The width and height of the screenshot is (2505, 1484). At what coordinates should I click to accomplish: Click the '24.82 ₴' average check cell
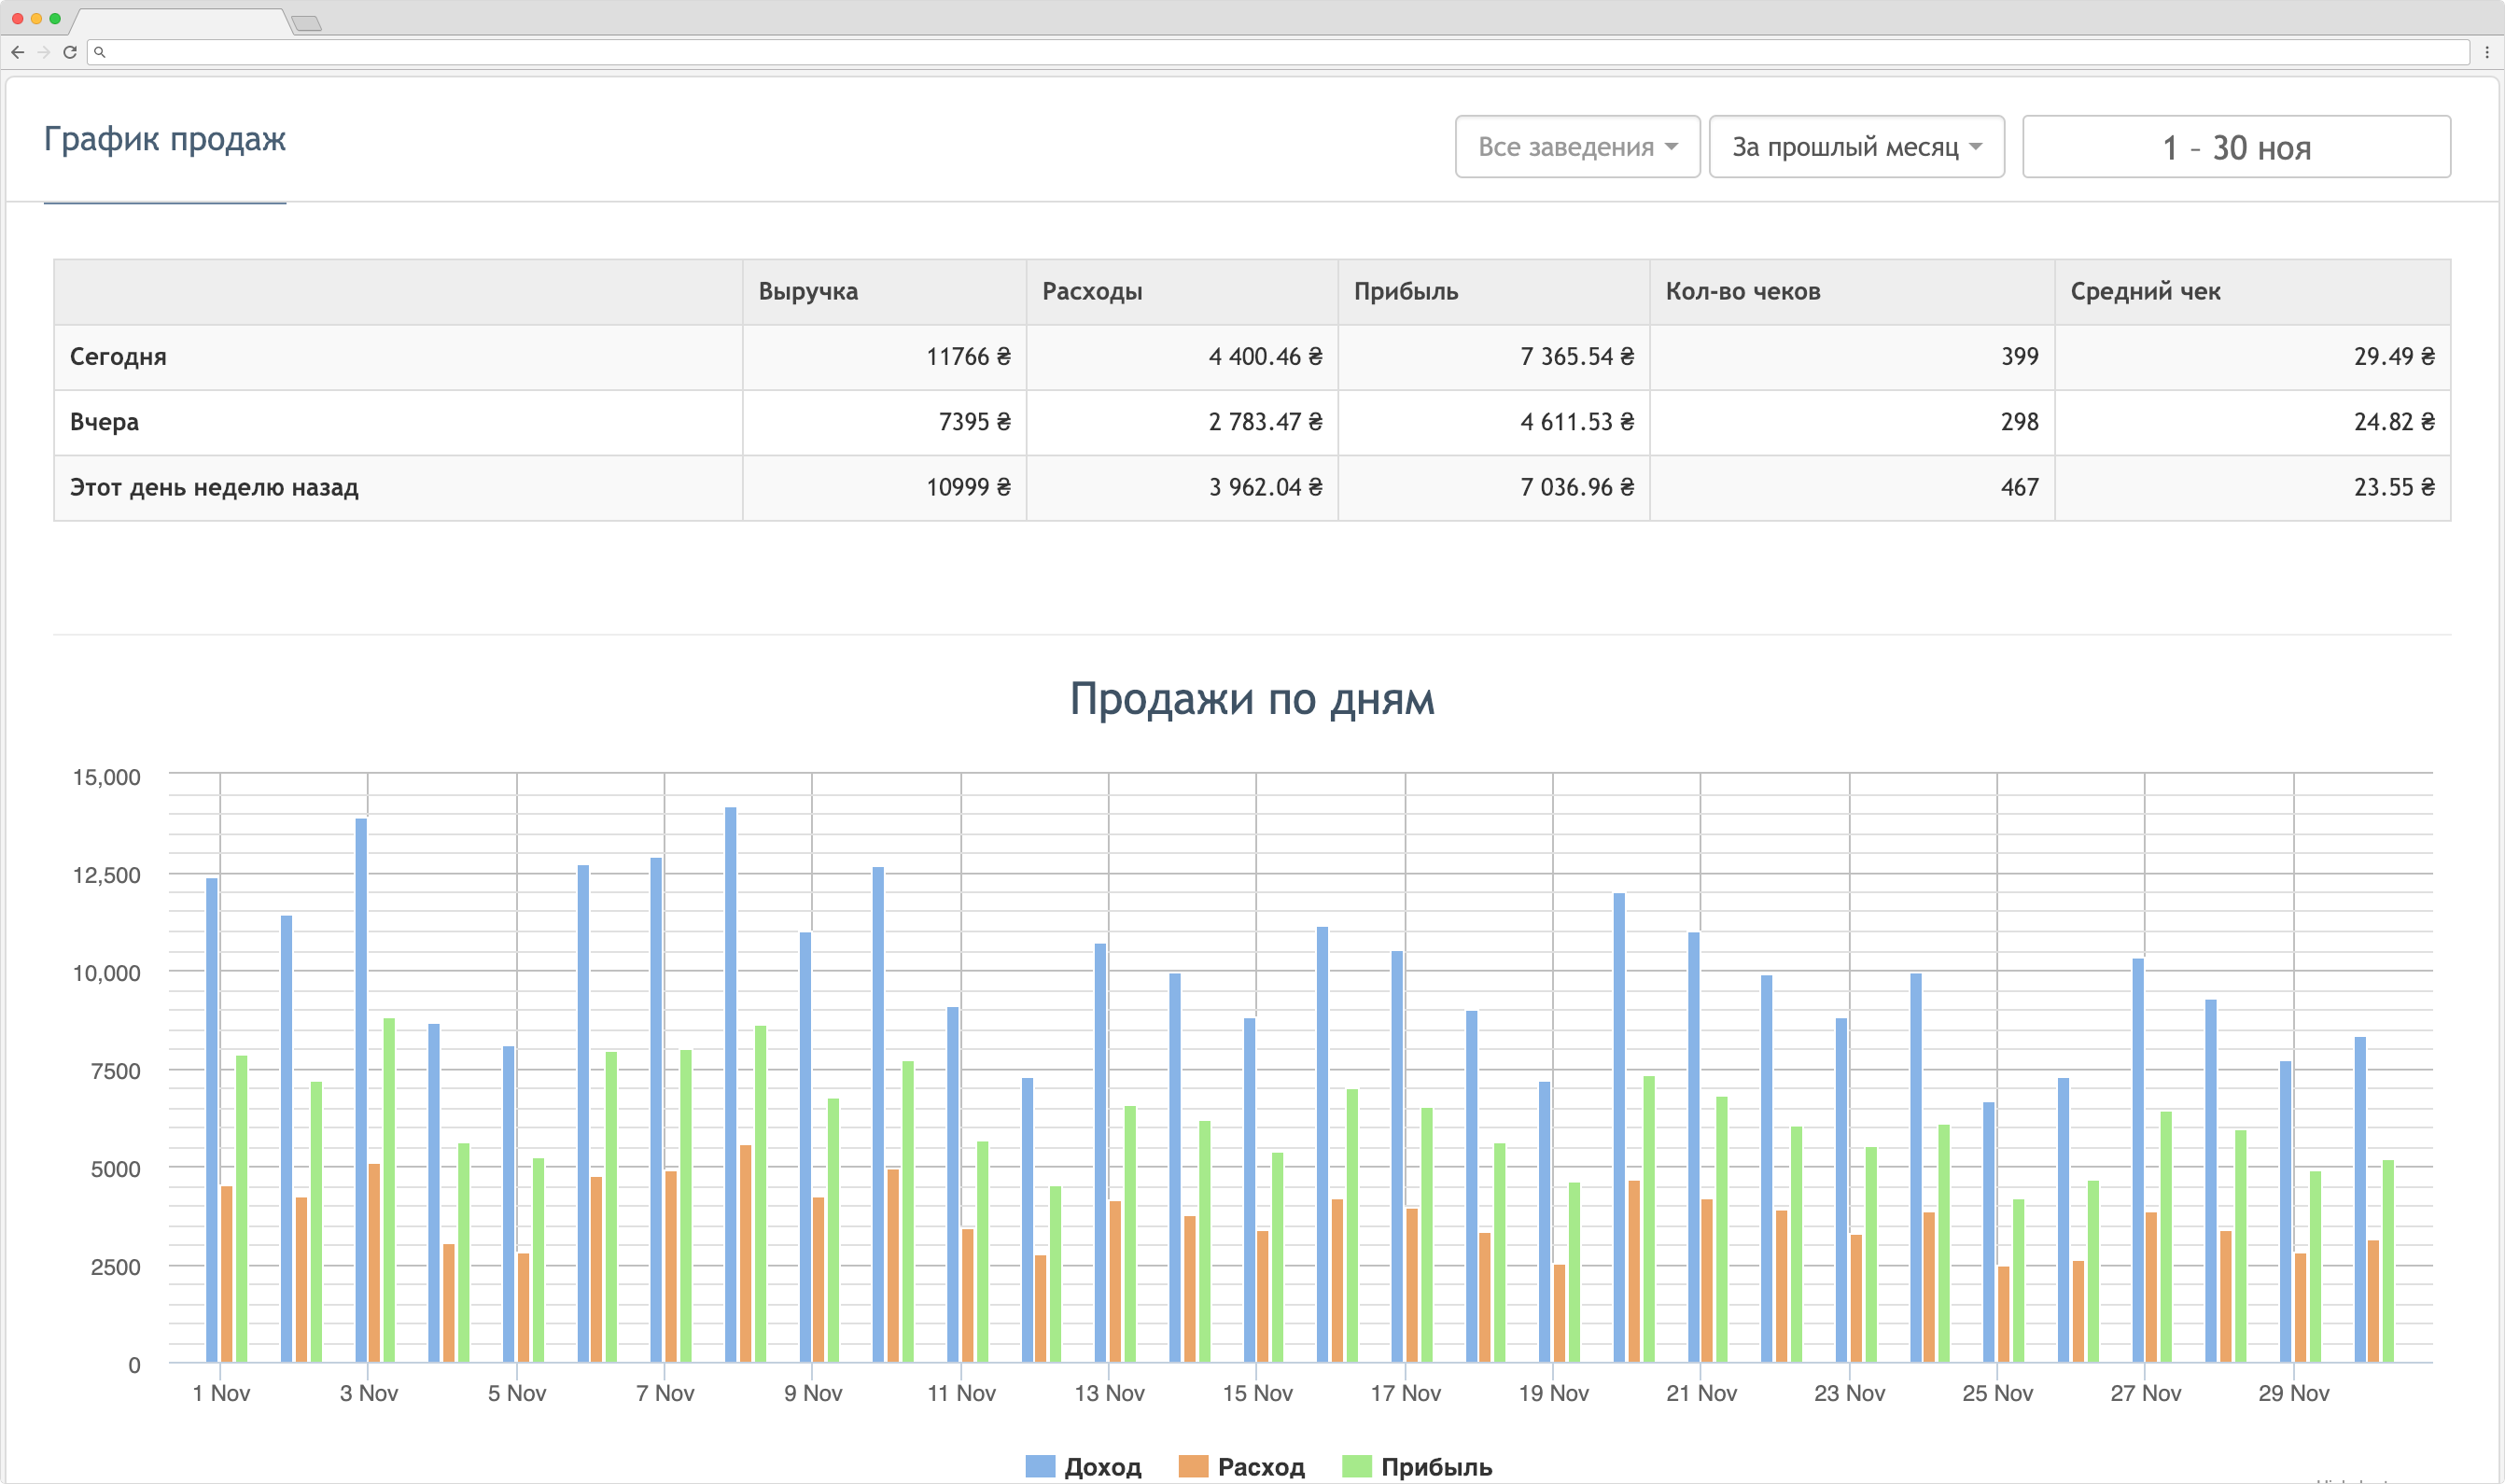tap(2253, 422)
